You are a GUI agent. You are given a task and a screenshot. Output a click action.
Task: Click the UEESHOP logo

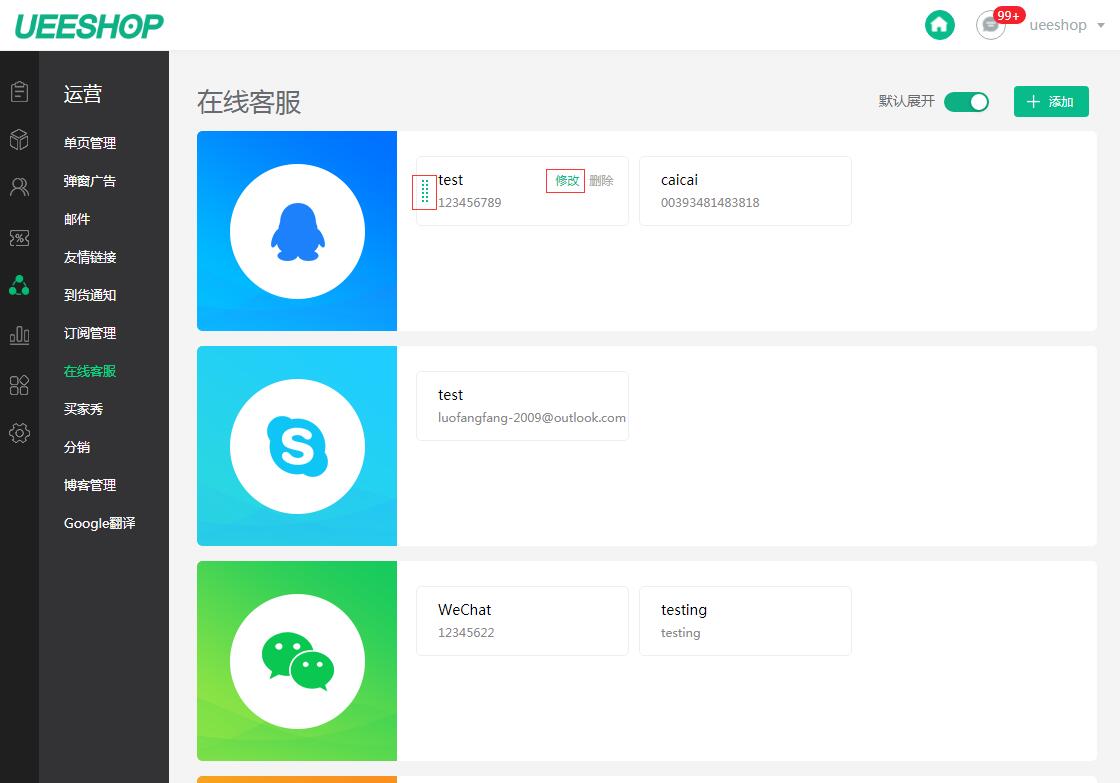pyautogui.click(x=89, y=26)
